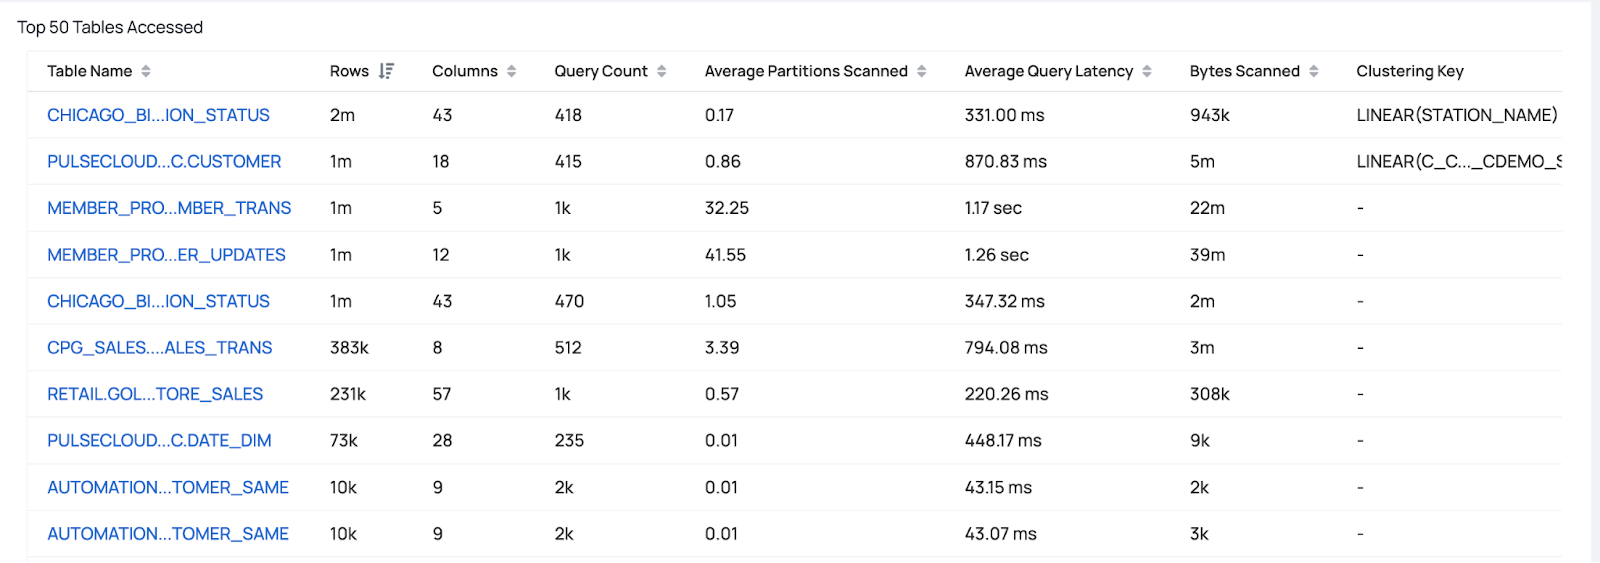The image size is (1600, 563).
Task: Open the CHICAGO_BI...ION_STATUS table with 470 queries
Action: coord(158,301)
